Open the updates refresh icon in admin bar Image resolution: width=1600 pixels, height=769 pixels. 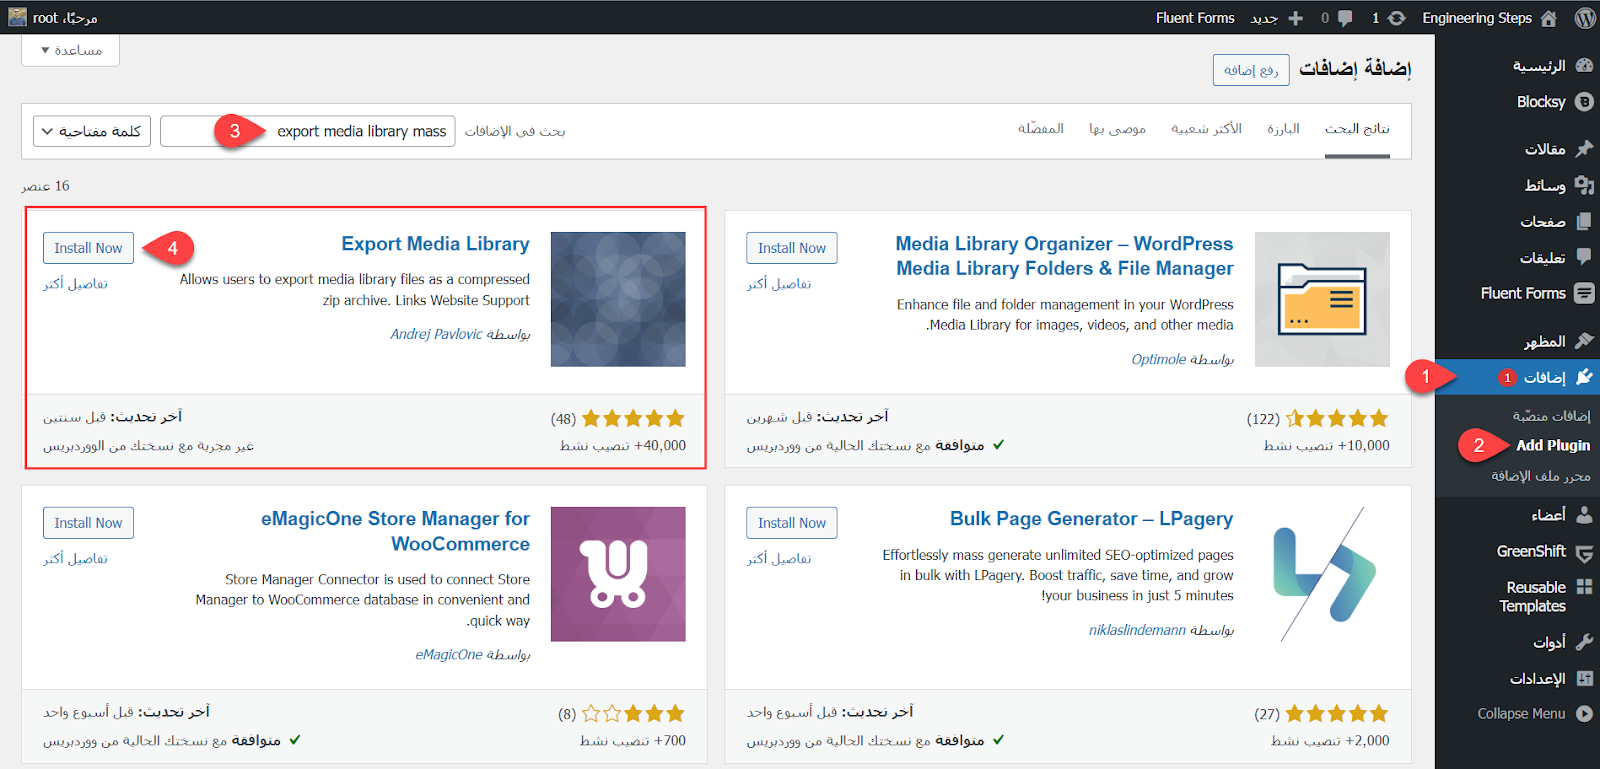click(x=1397, y=18)
